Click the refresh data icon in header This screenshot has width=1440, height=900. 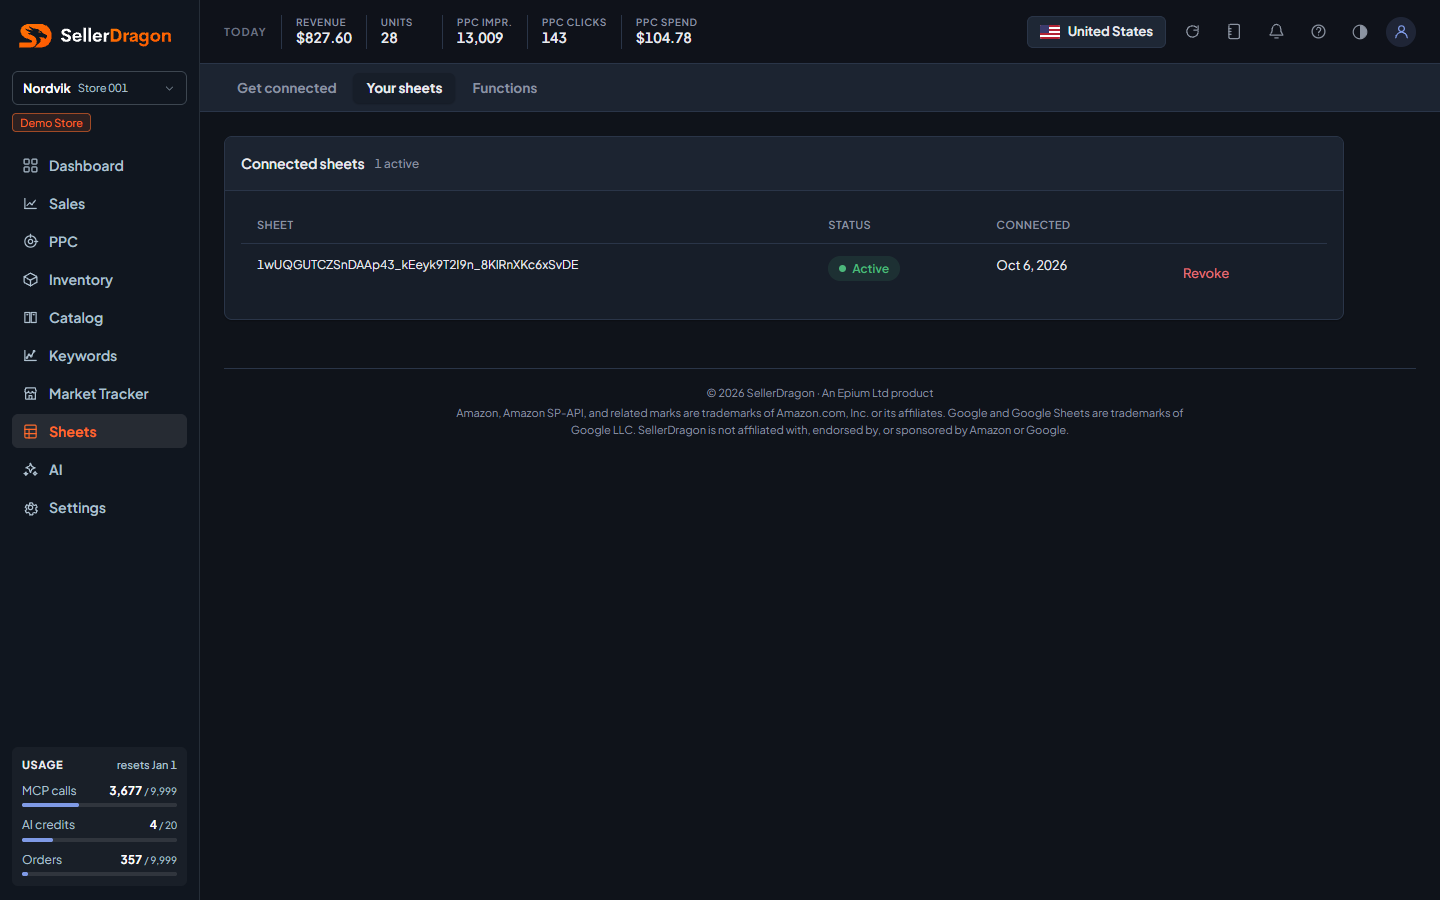point(1192,32)
